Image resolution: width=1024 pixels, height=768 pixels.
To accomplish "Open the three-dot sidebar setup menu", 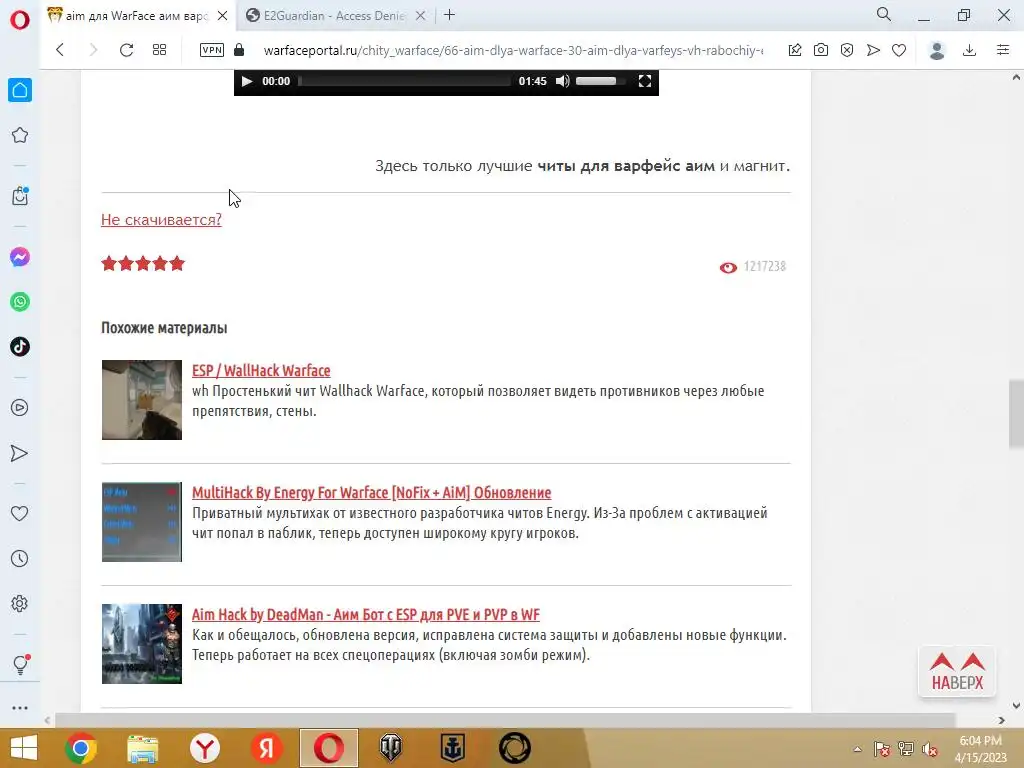I will pos(20,708).
